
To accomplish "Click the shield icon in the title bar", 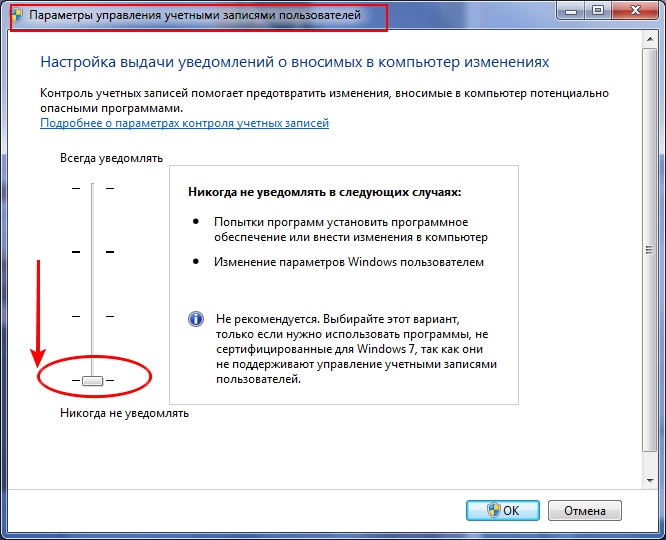I will (17, 17).
